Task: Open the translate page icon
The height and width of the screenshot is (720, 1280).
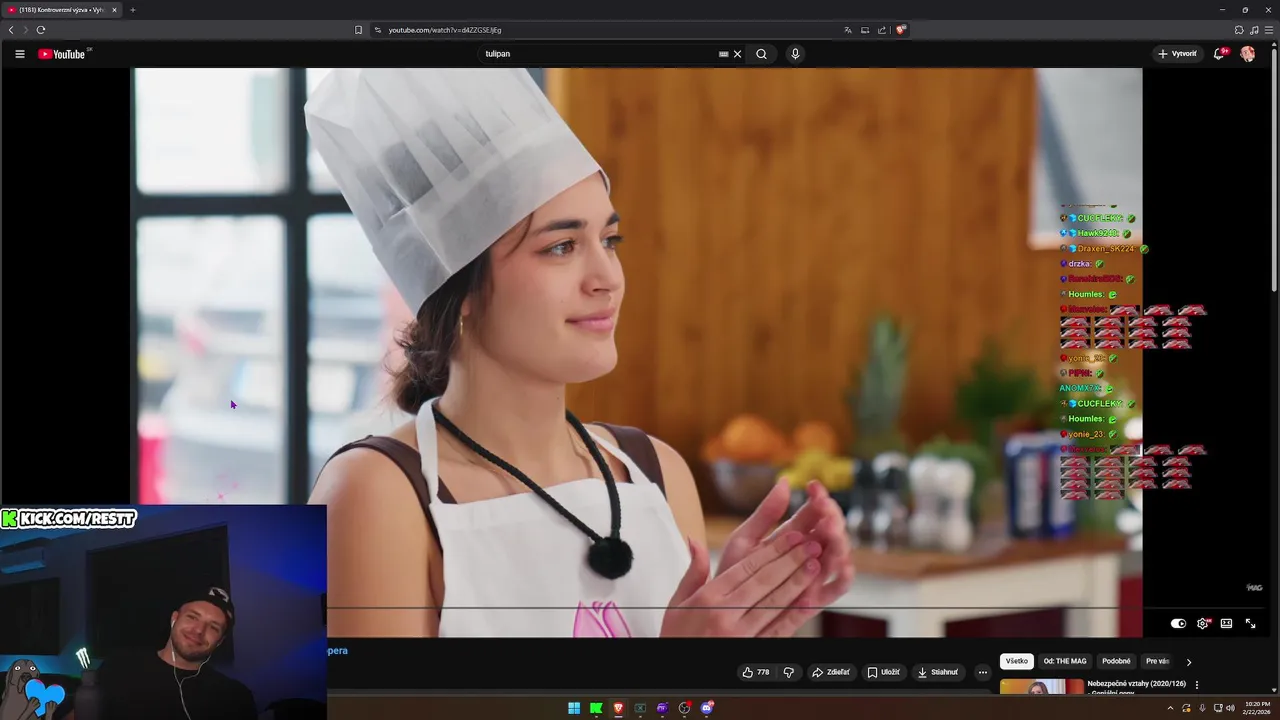Action: tap(848, 30)
